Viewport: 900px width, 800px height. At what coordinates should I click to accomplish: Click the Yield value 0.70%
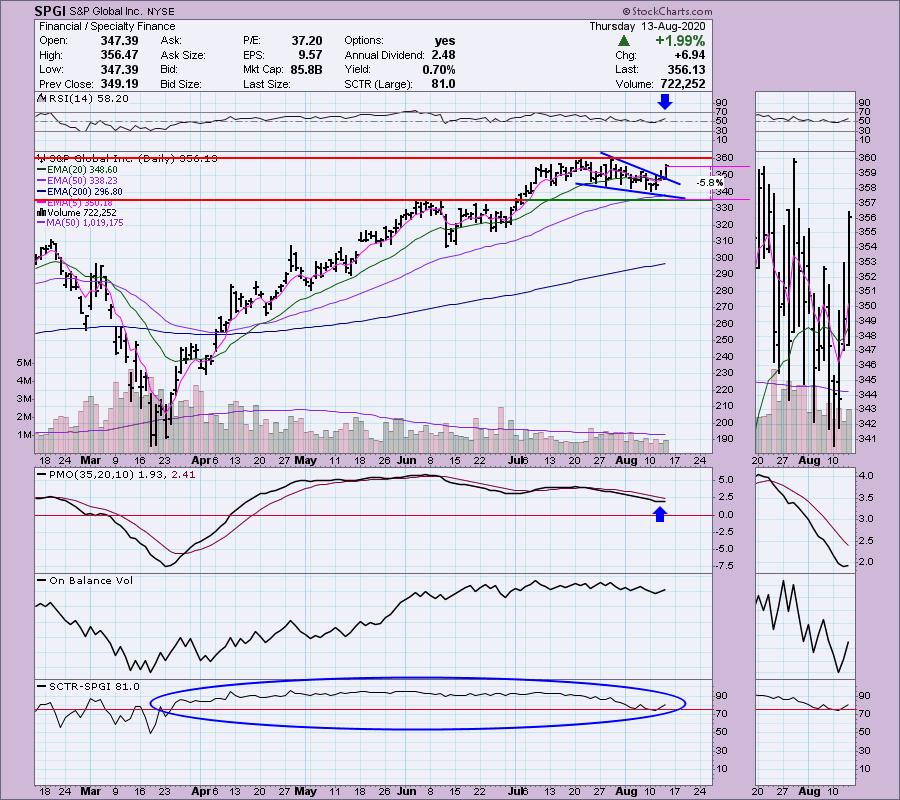tap(439, 69)
